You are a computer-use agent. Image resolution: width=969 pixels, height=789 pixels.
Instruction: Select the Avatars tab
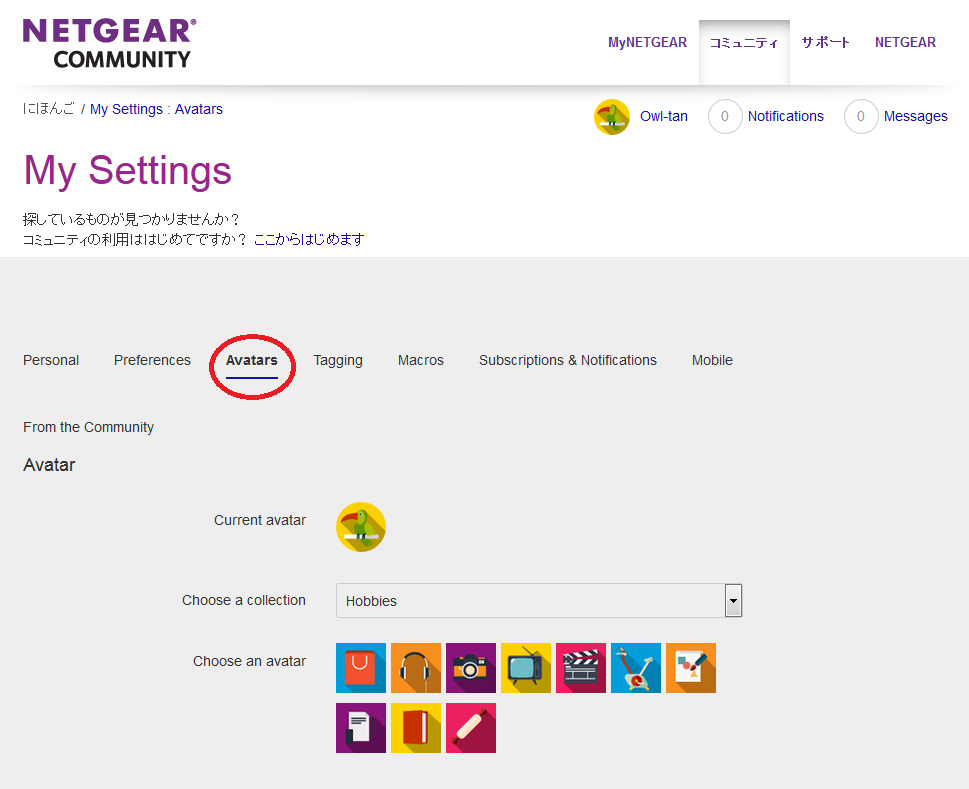(x=252, y=360)
